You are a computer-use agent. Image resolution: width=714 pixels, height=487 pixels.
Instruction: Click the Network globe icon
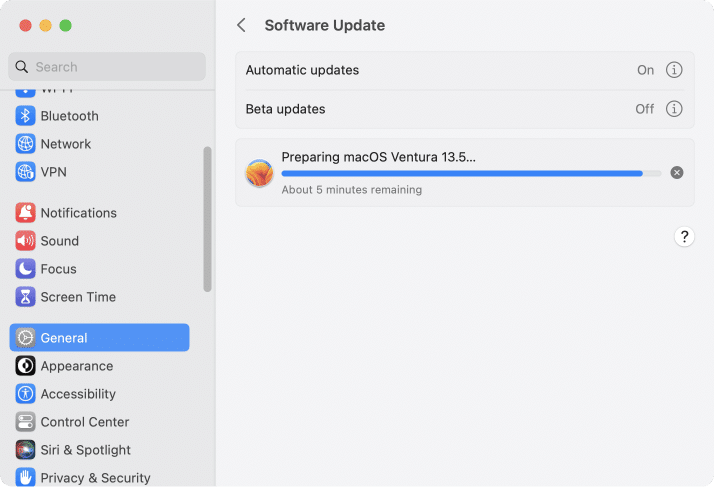25,144
